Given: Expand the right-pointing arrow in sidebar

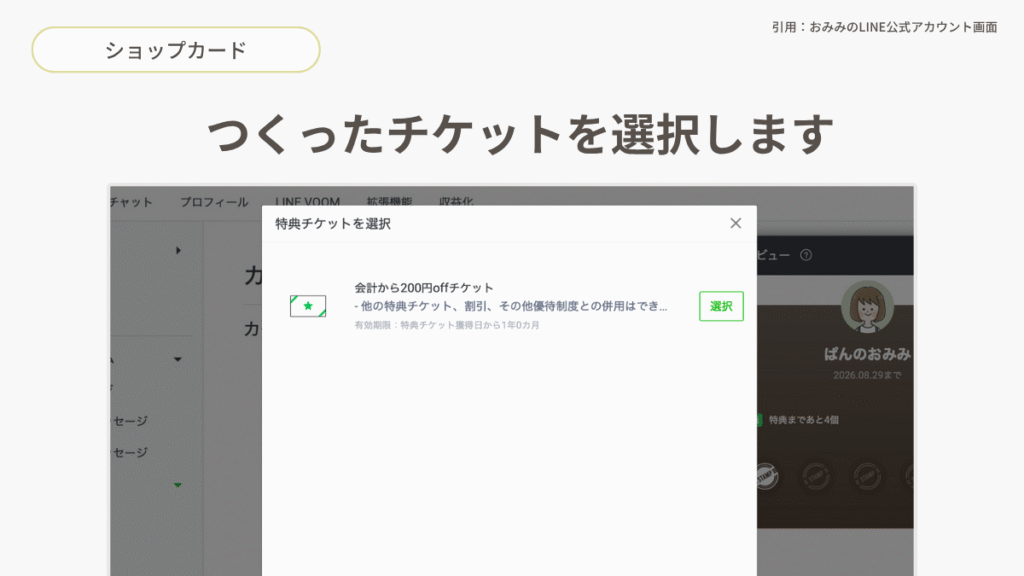Looking at the screenshot, I should click(179, 250).
